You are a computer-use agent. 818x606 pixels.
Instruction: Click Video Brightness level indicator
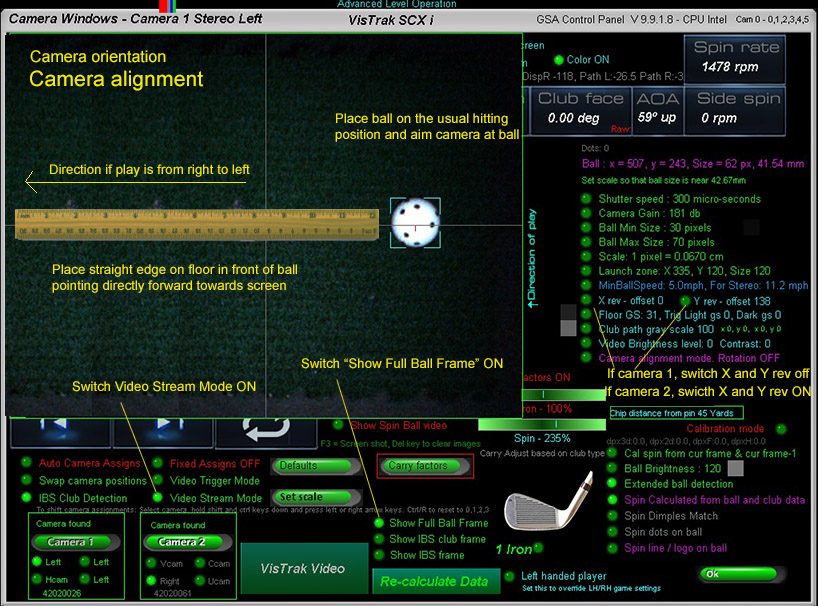click(586, 343)
